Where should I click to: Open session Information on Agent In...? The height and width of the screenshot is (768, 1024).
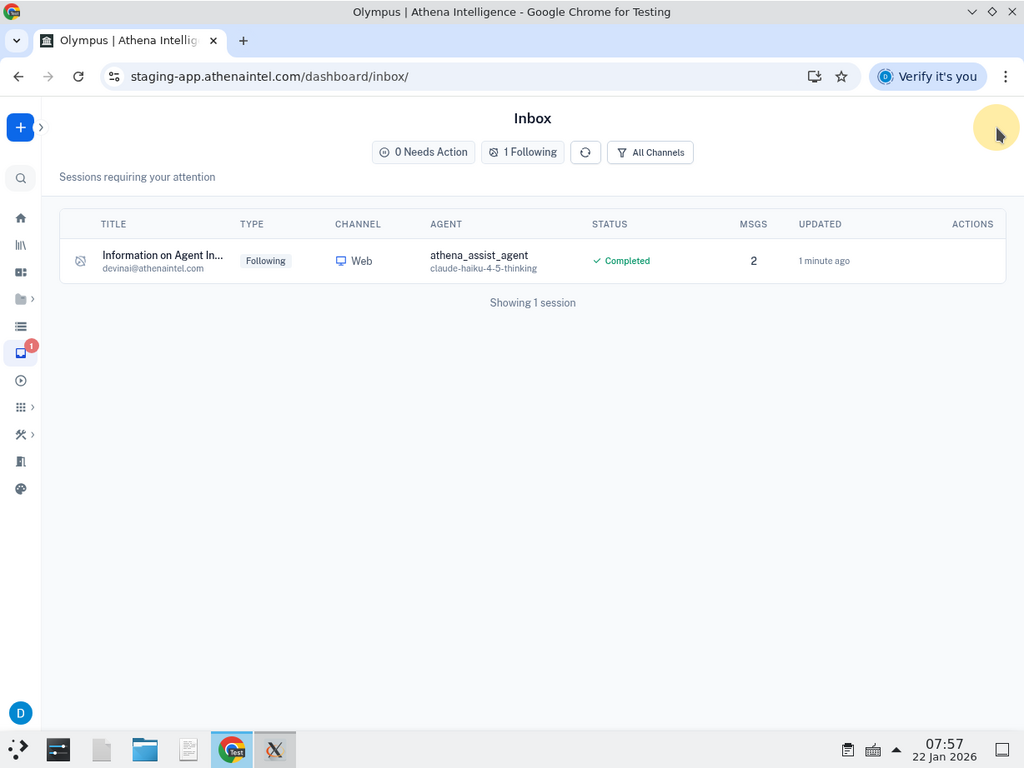(163, 255)
